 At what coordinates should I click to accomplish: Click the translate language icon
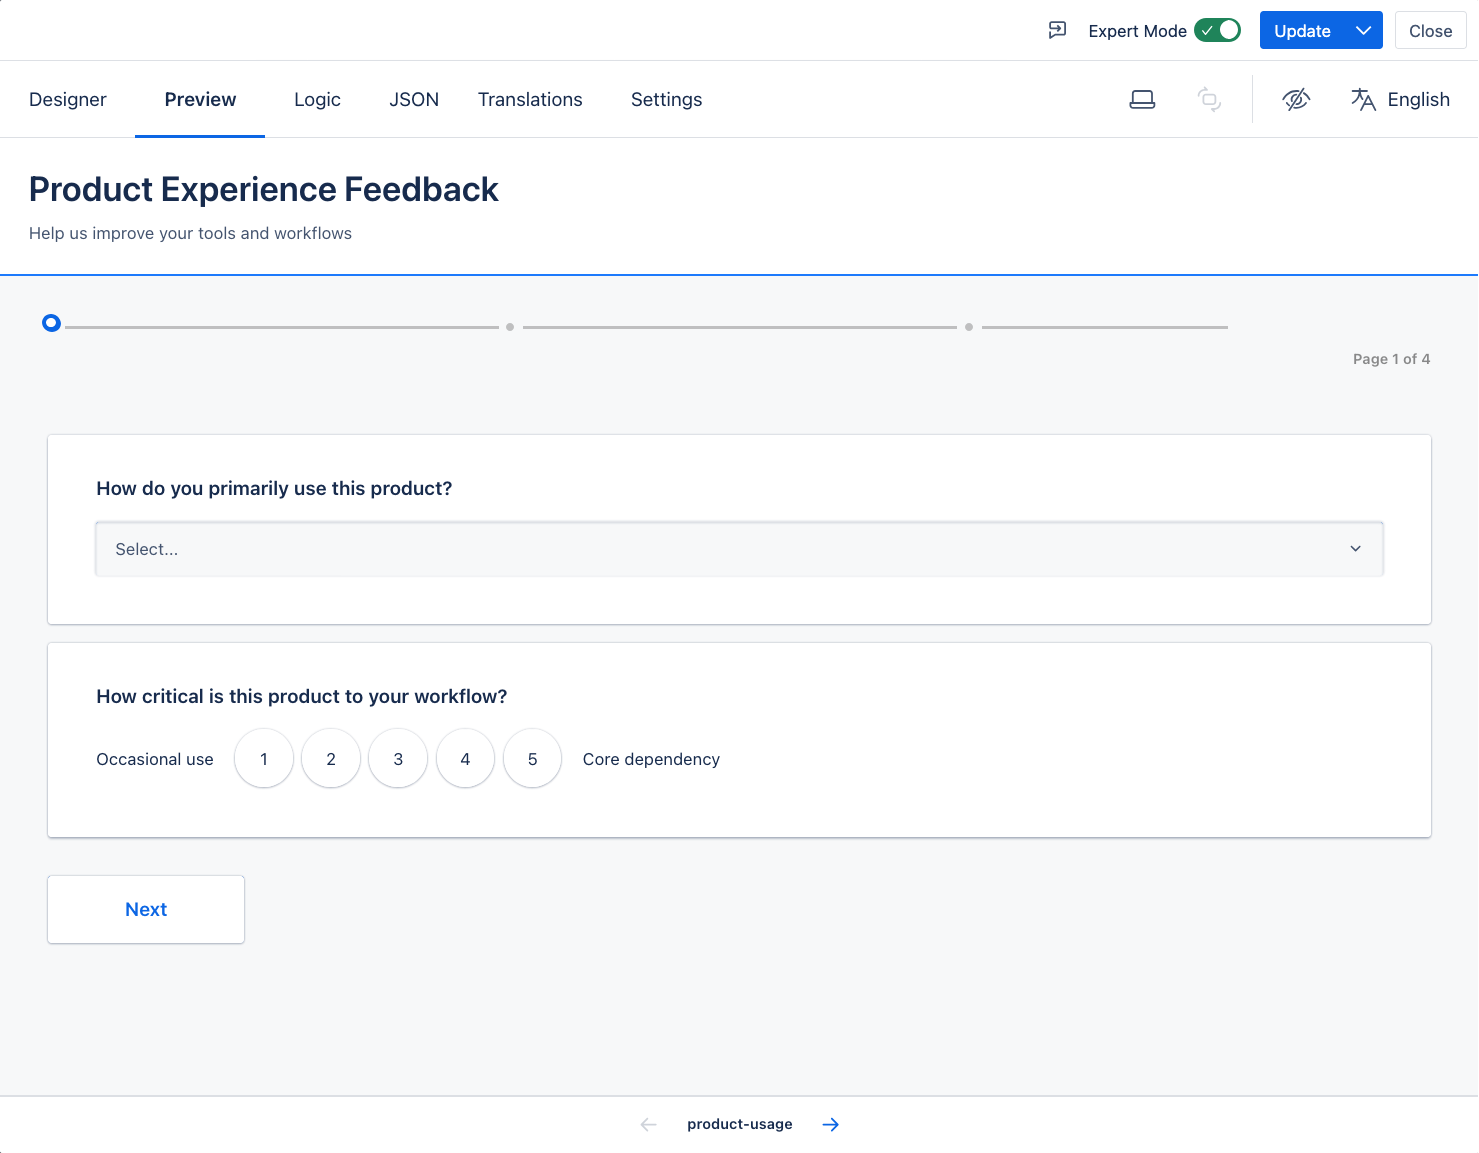pyautogui.click(x=1363, y=99)
